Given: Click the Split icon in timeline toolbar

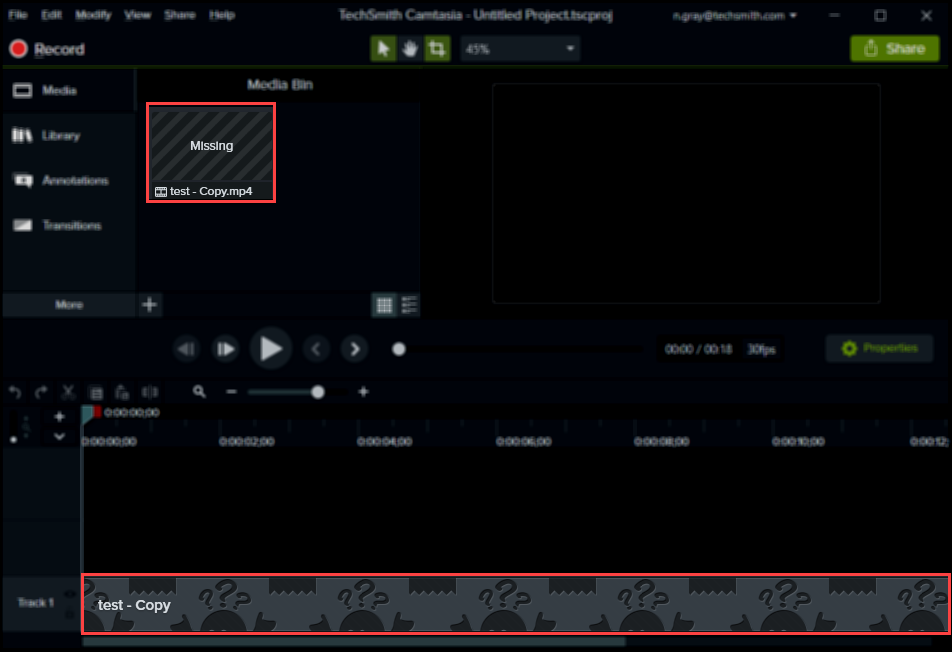Looking at the screenshot, I should [x=150, y=393].
